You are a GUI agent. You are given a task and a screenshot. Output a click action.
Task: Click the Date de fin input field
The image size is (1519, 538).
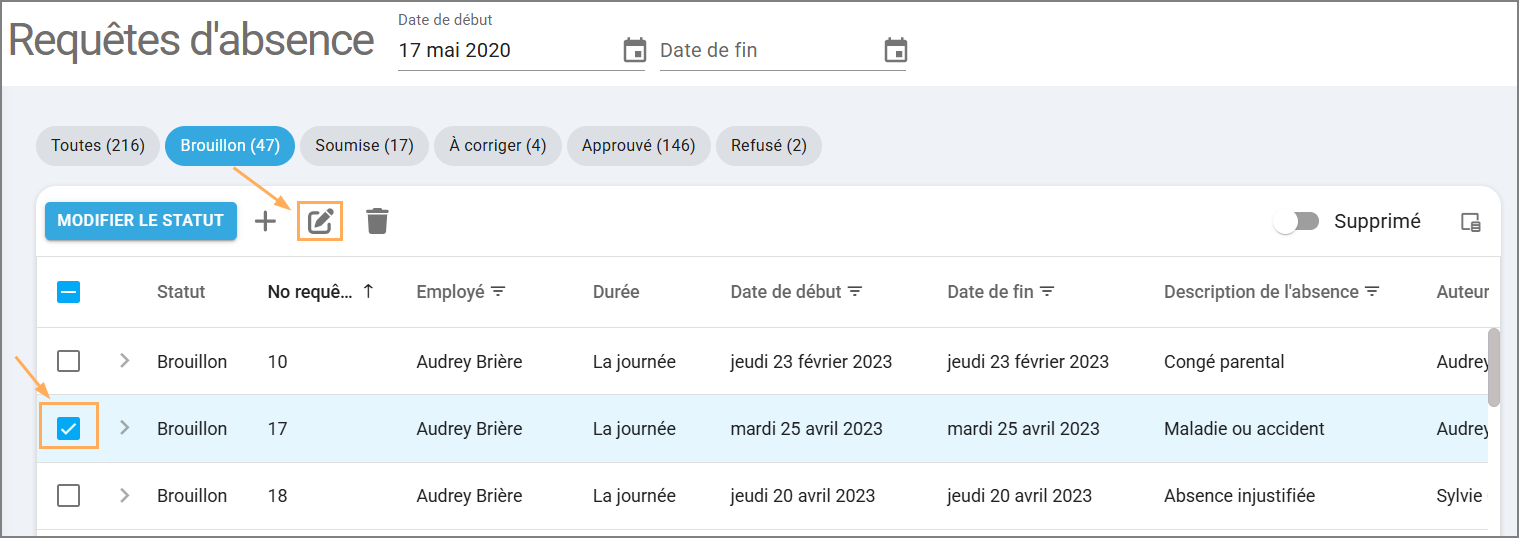765,50
